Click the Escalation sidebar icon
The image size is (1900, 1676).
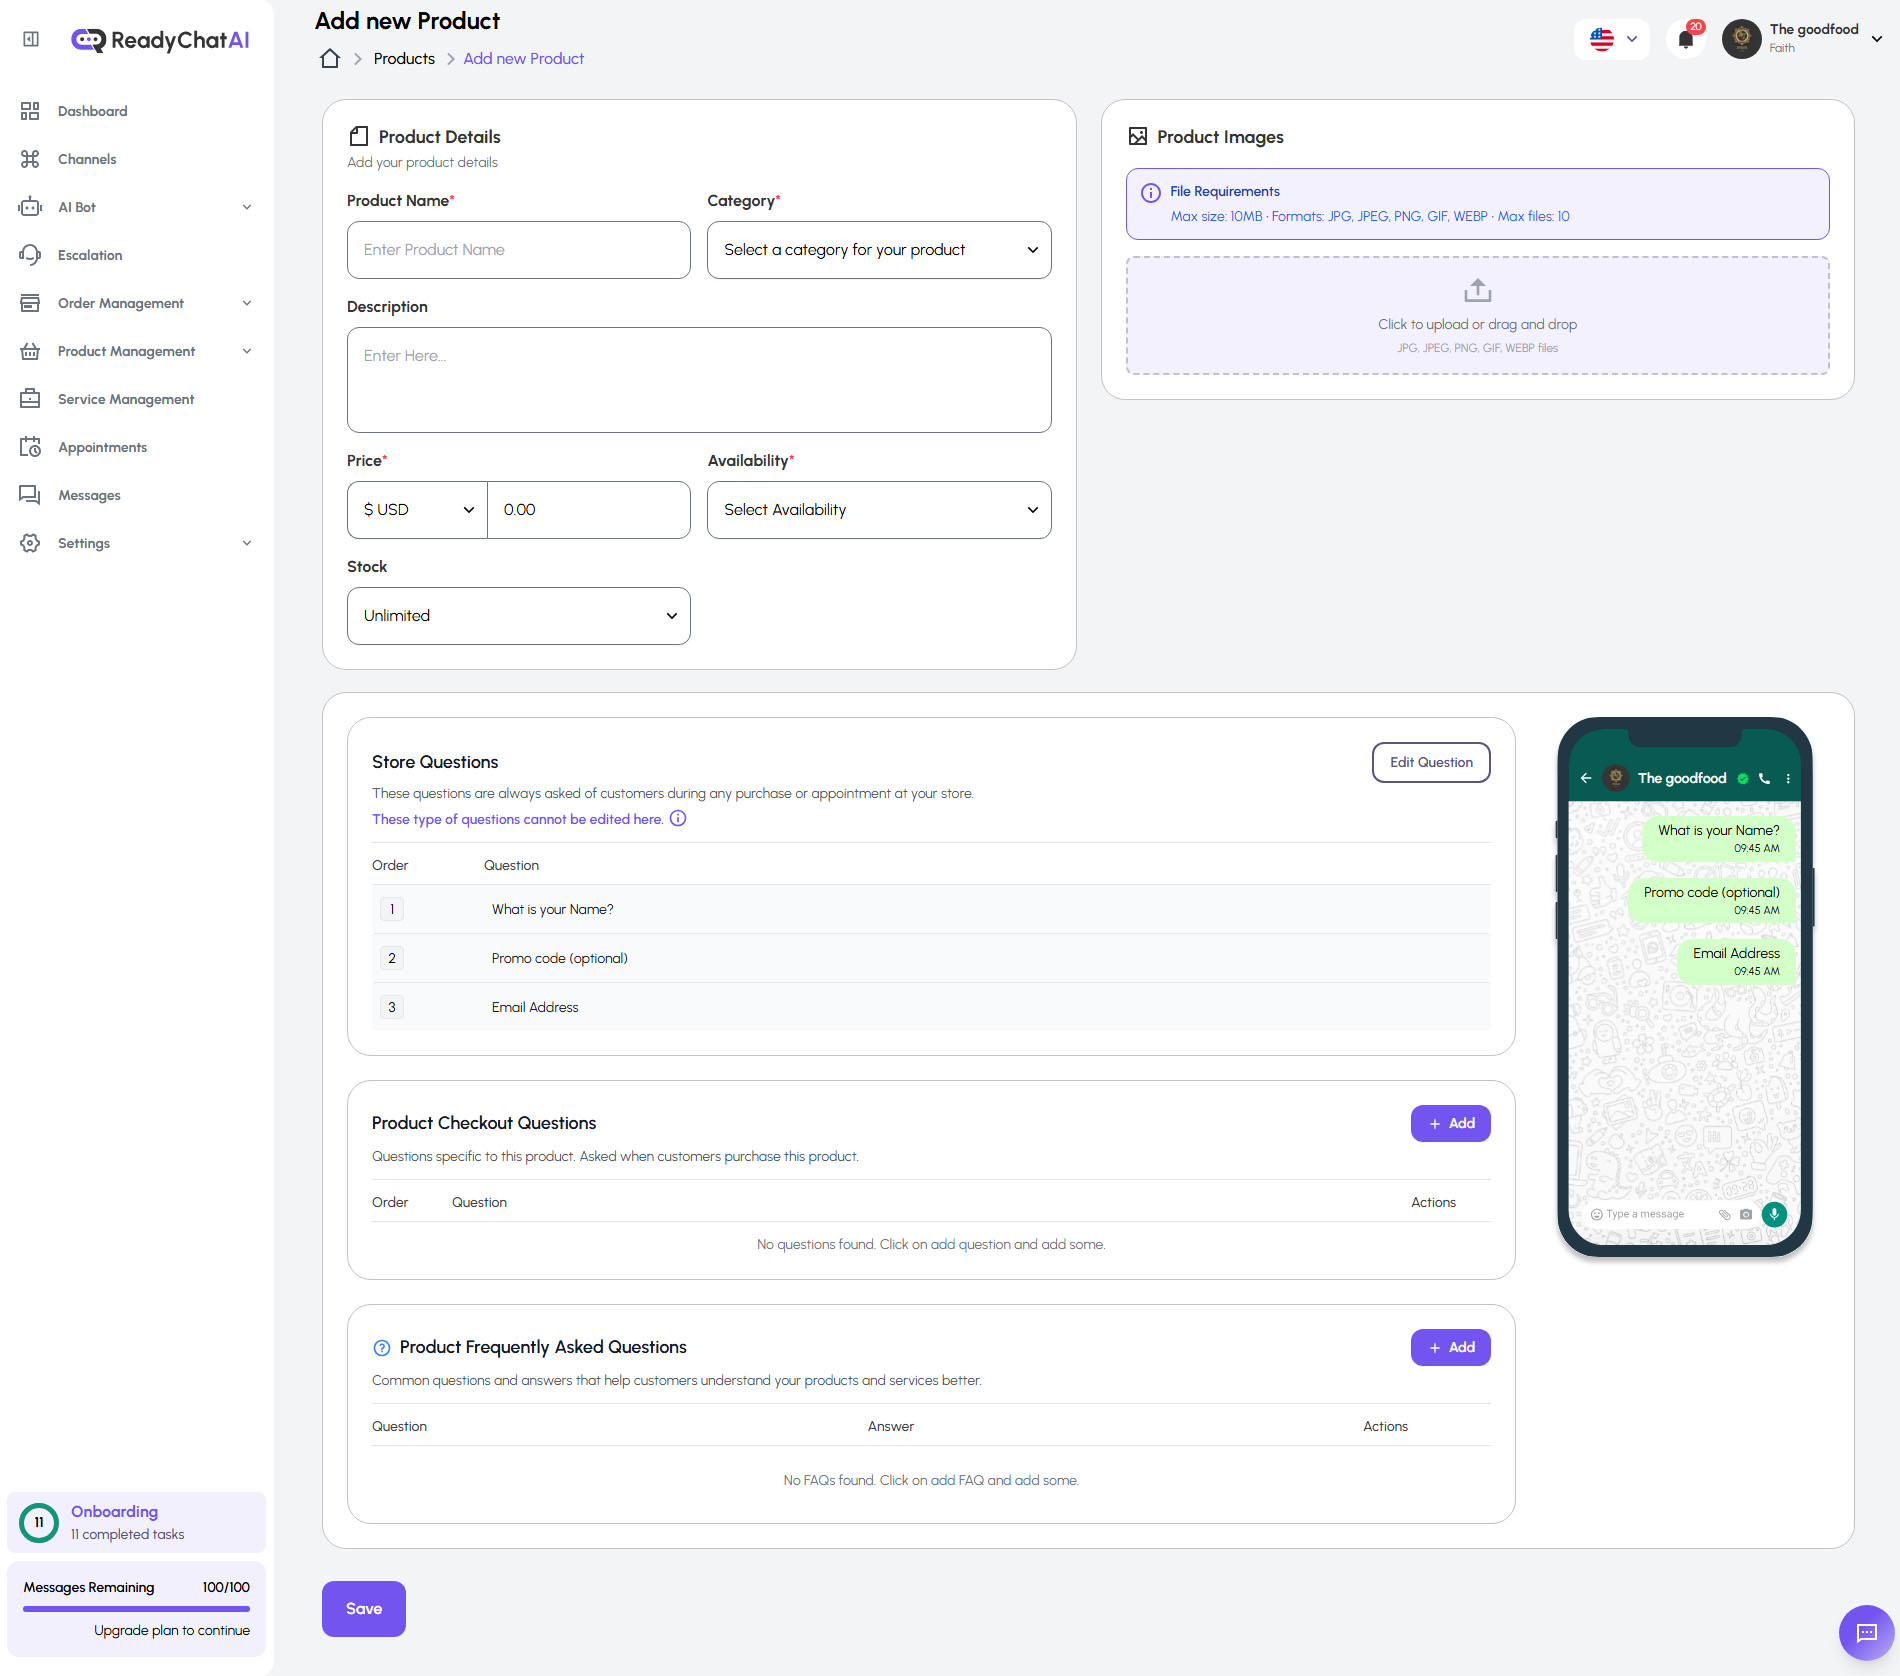[x=30, y=255]
